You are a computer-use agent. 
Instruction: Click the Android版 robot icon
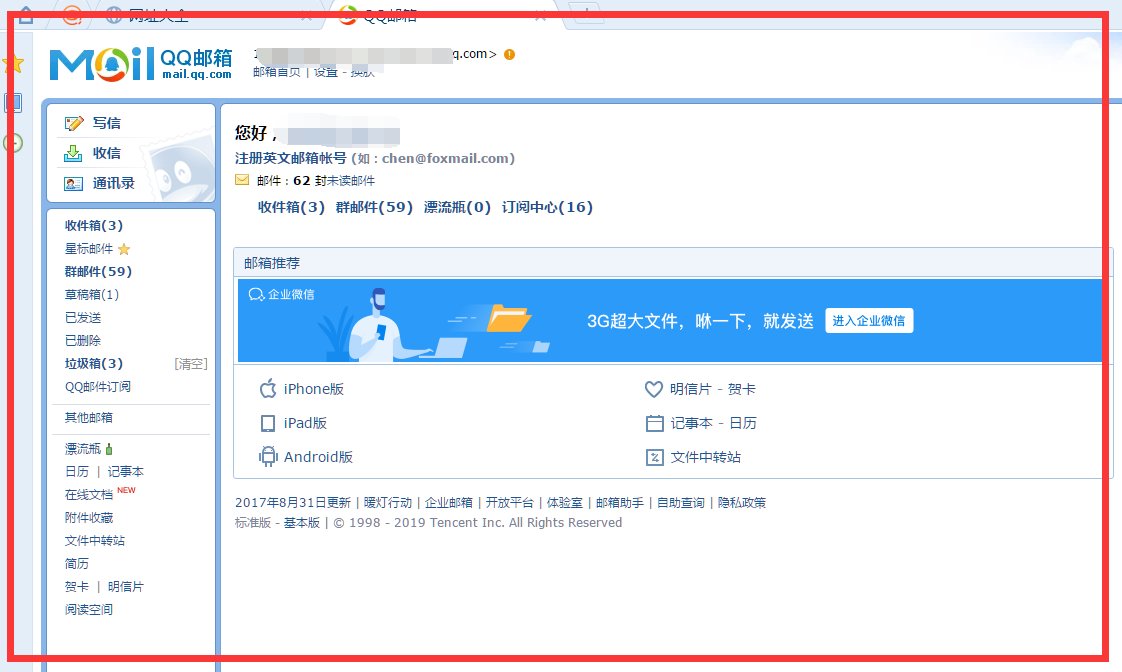(267, 457)
